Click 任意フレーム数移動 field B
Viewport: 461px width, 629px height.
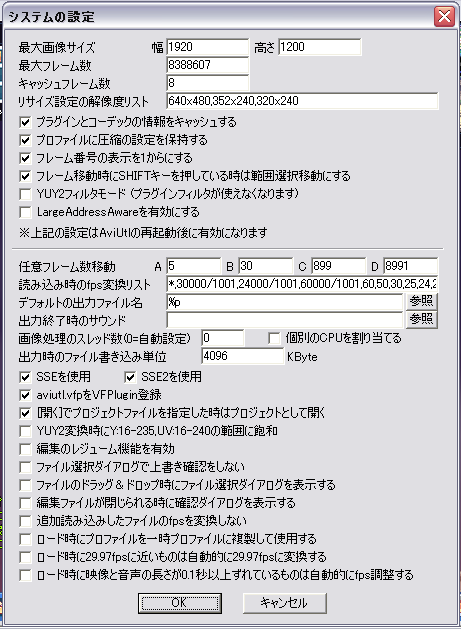pyautogui.click(x=266, y=266)
